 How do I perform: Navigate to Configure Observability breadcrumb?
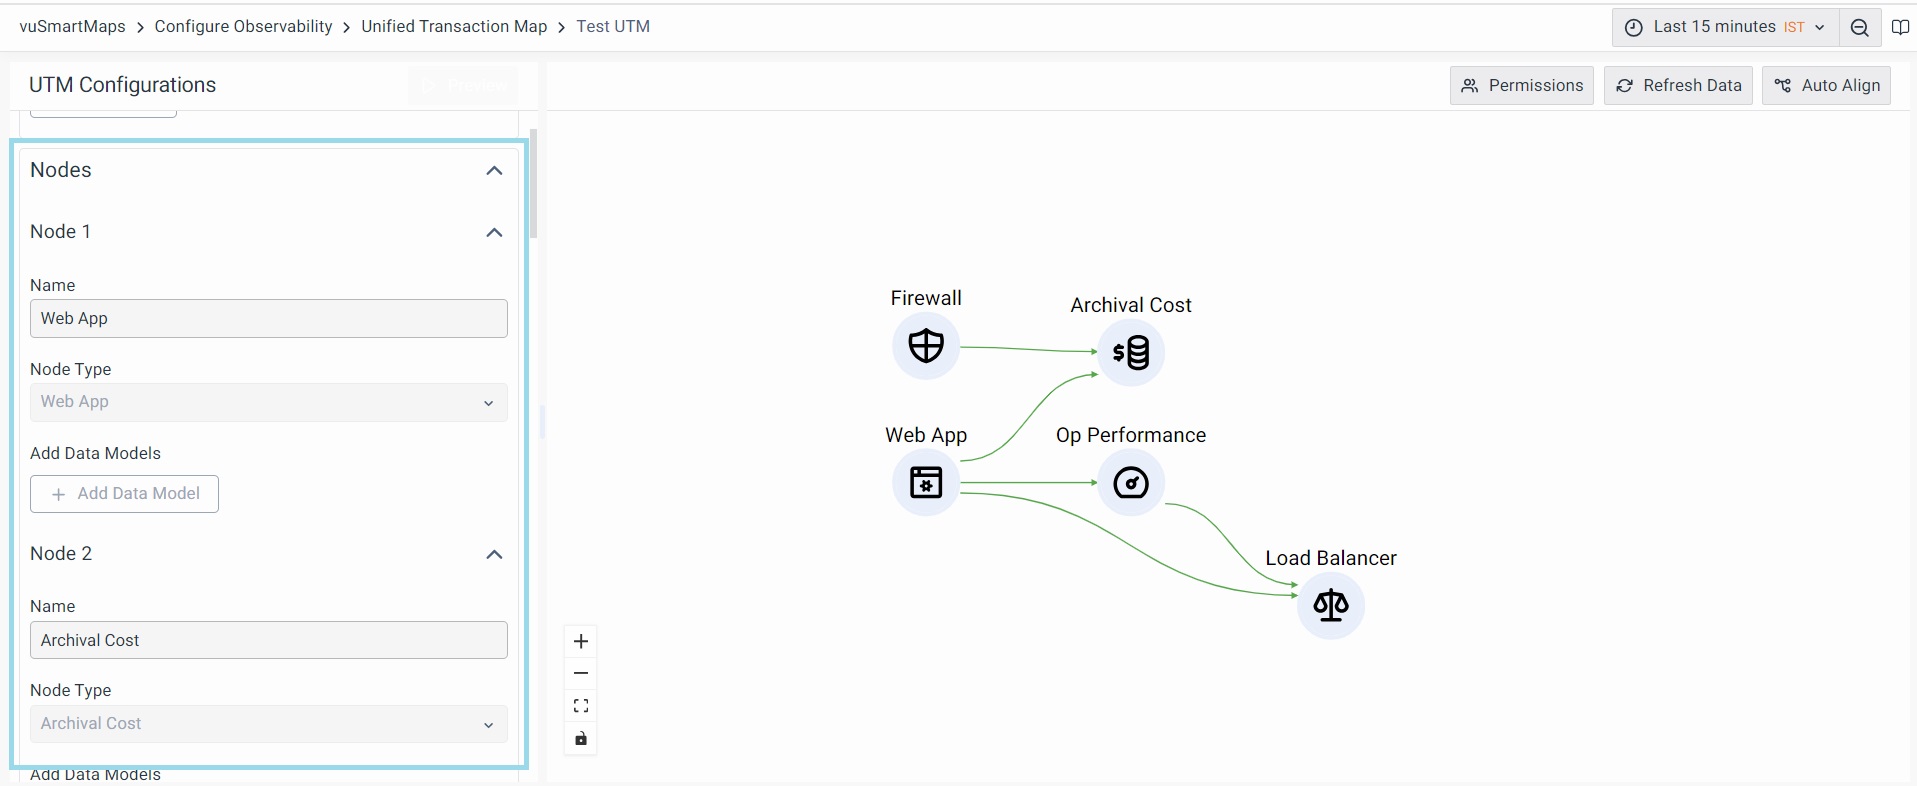[x=243, y=27]
